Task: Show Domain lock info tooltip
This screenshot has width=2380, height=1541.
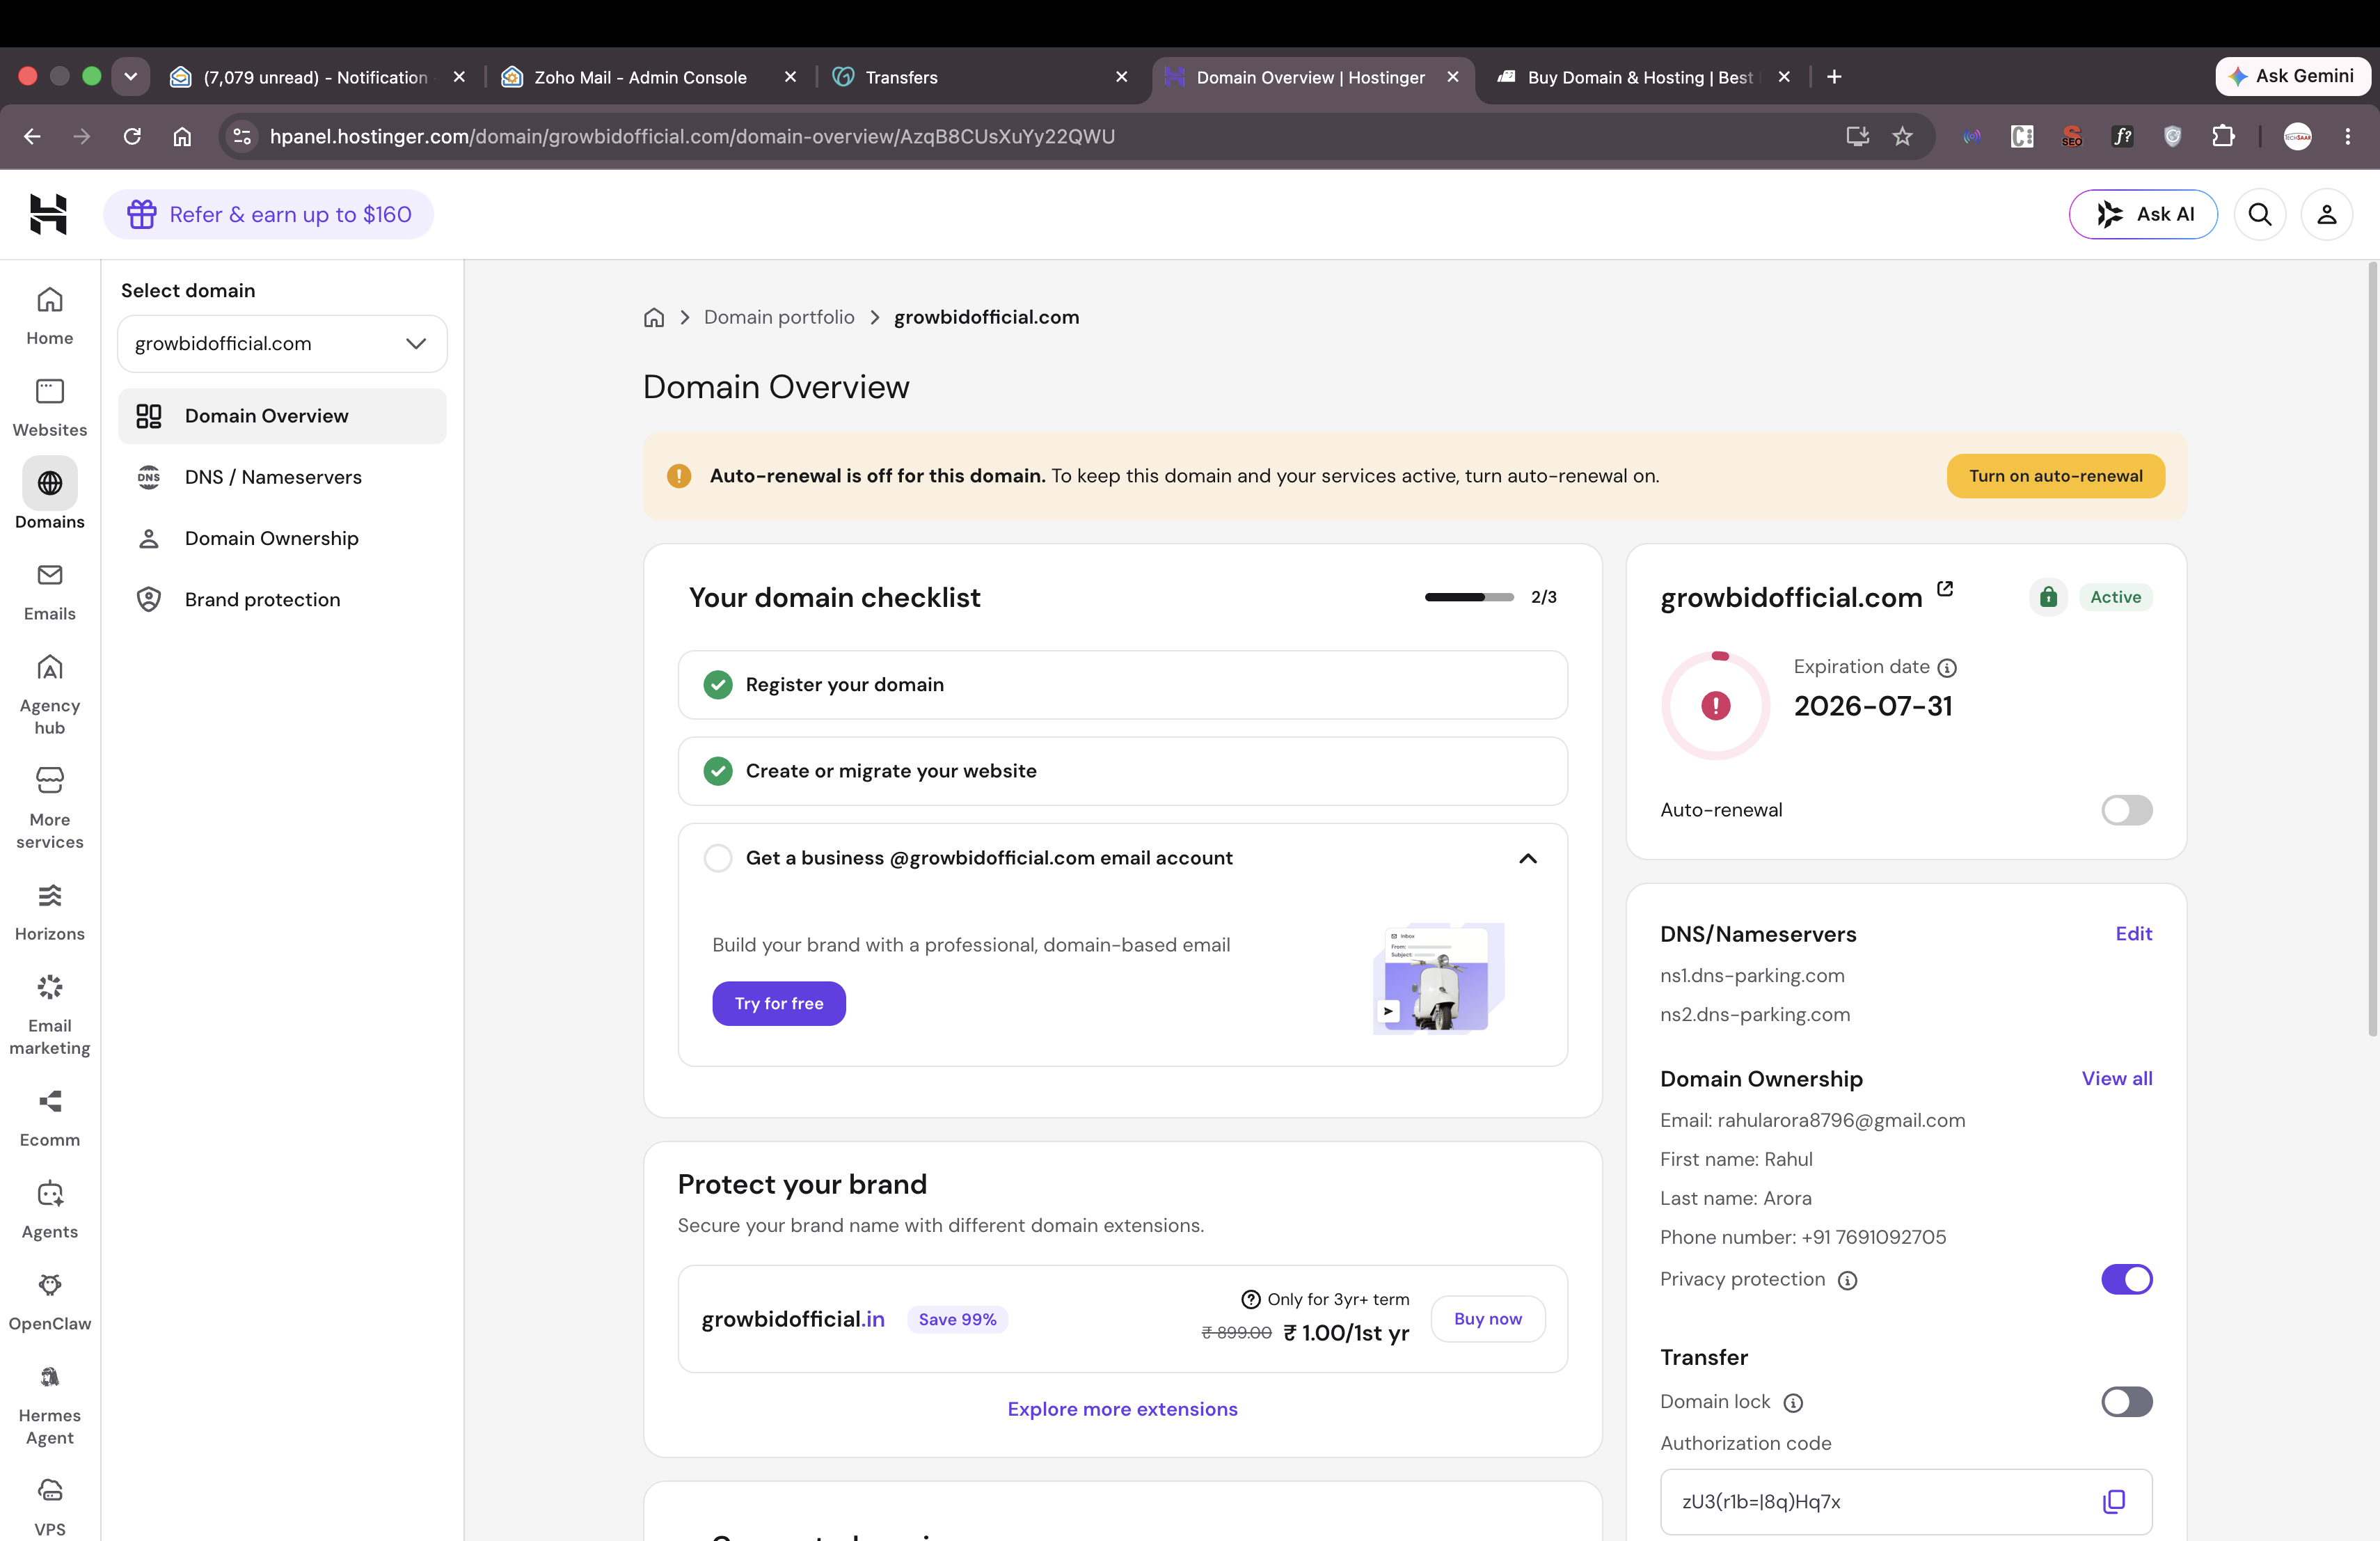Action: pyautogui.click(x=1793, y=1403)
